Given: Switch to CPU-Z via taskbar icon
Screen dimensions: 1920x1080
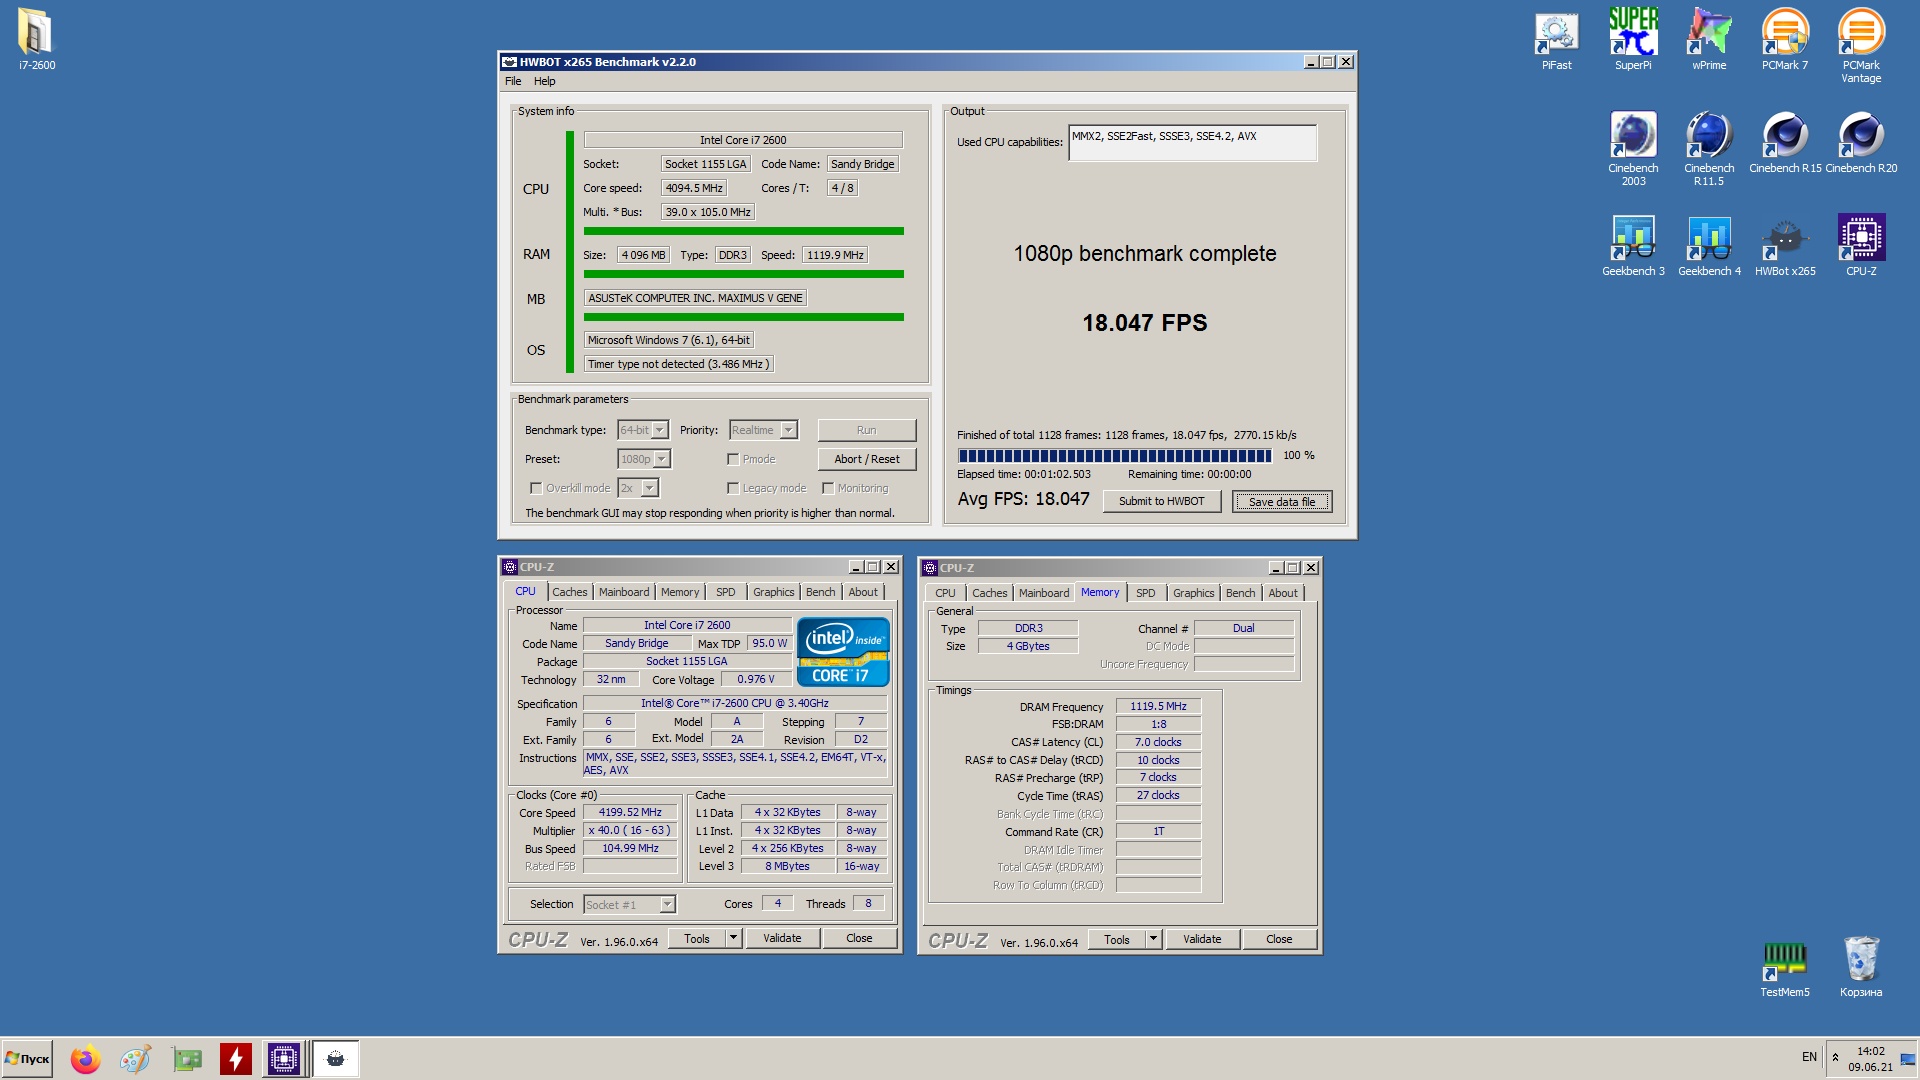Looking at the screenshot, I should (284, 1058).
